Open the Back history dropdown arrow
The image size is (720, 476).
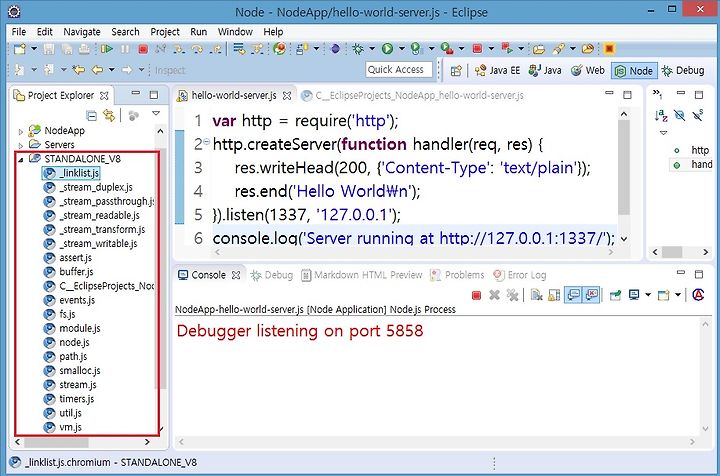112,70
